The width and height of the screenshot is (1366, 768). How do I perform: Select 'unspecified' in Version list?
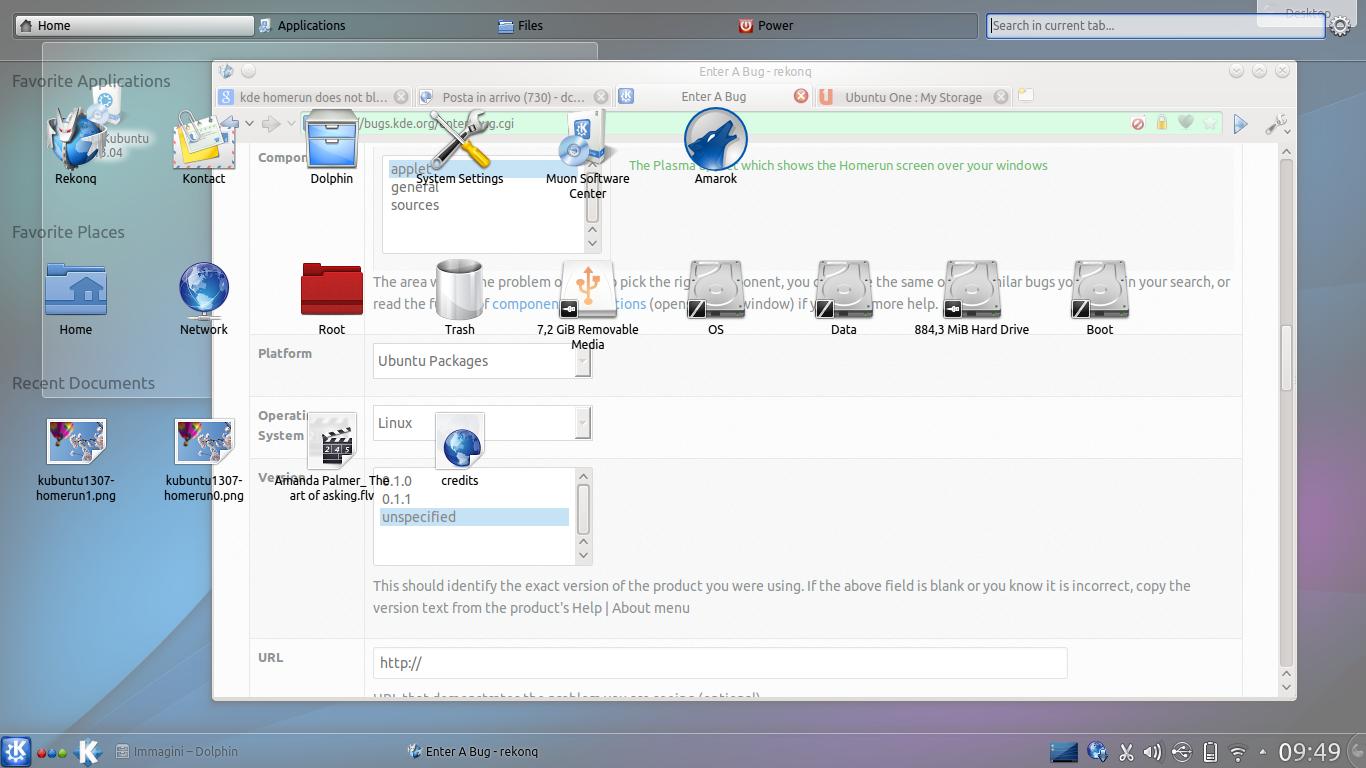pos(474,517)
